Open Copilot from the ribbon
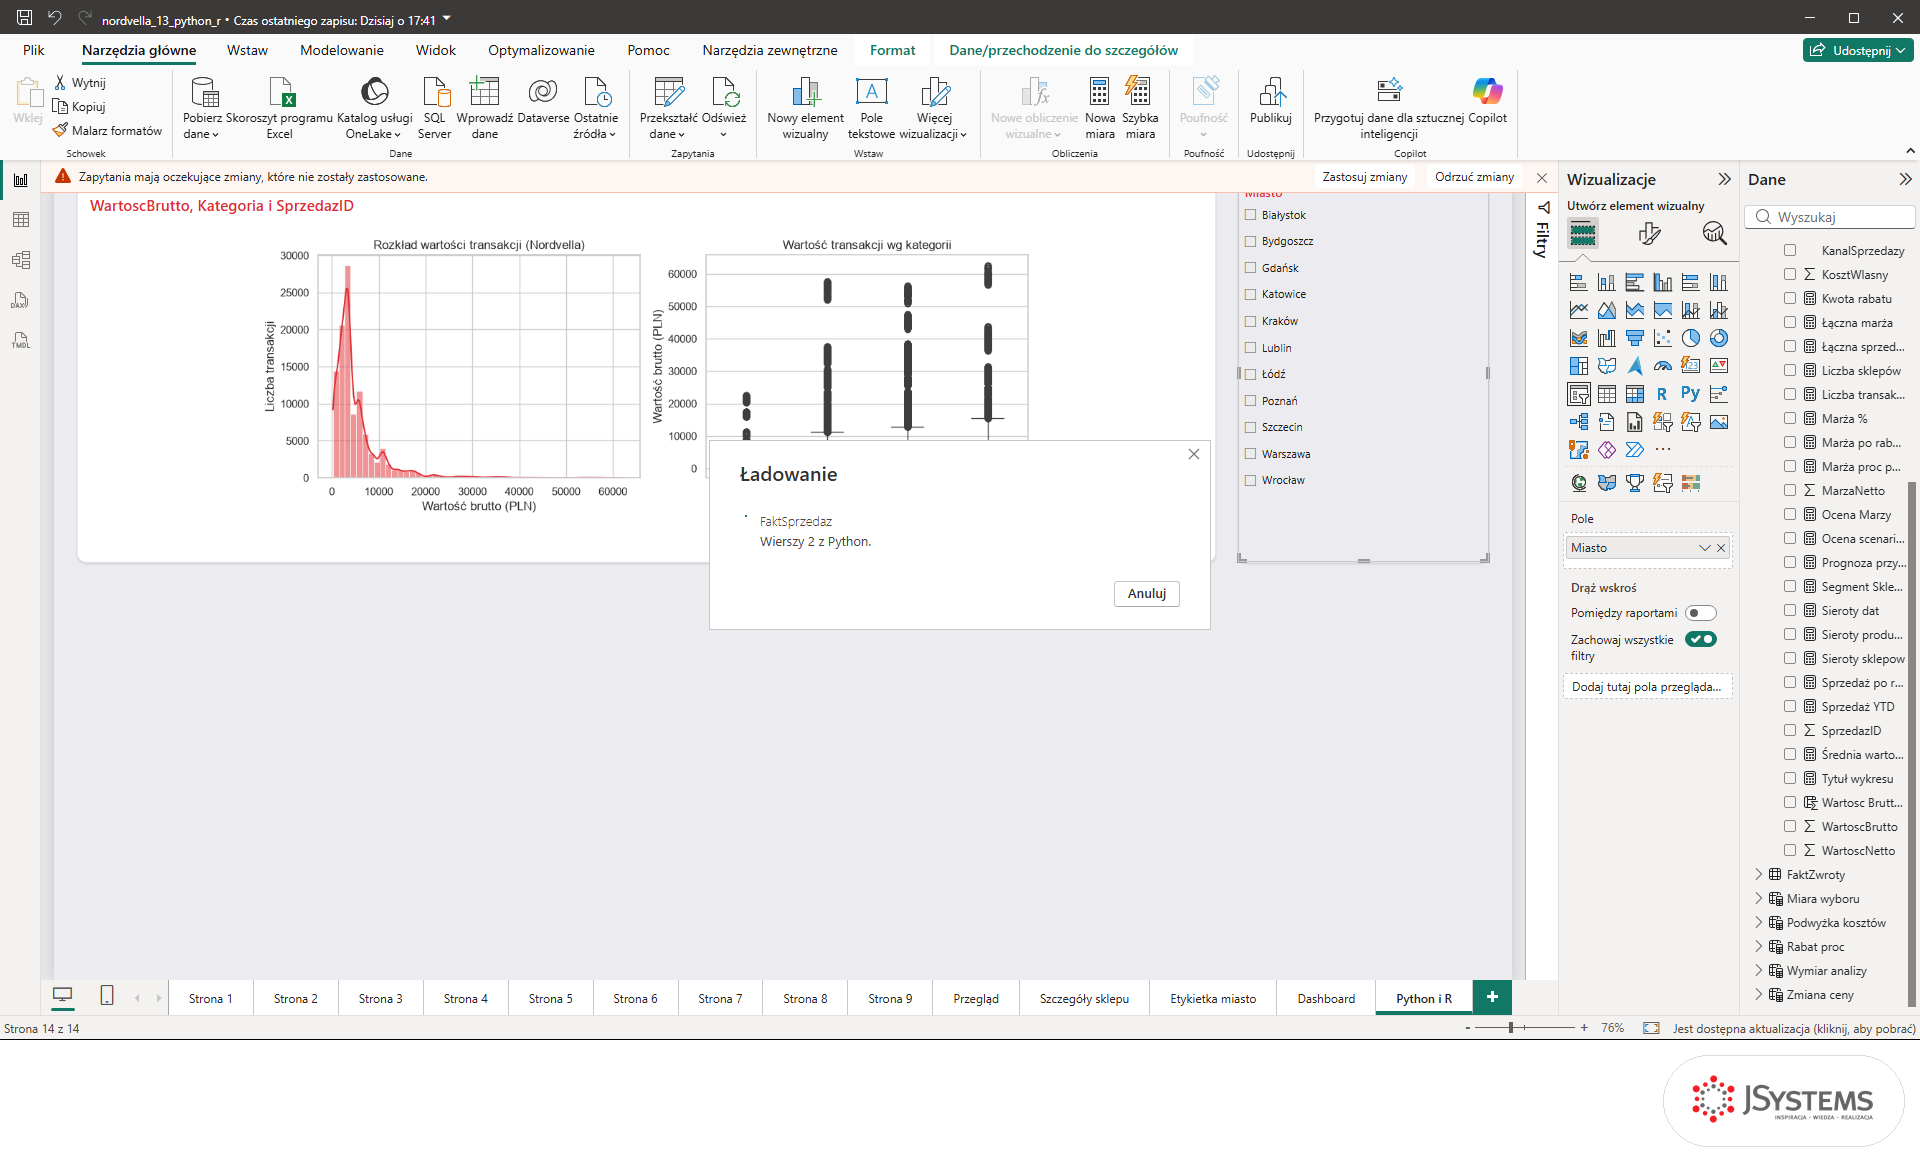 tap(1487, 101)
